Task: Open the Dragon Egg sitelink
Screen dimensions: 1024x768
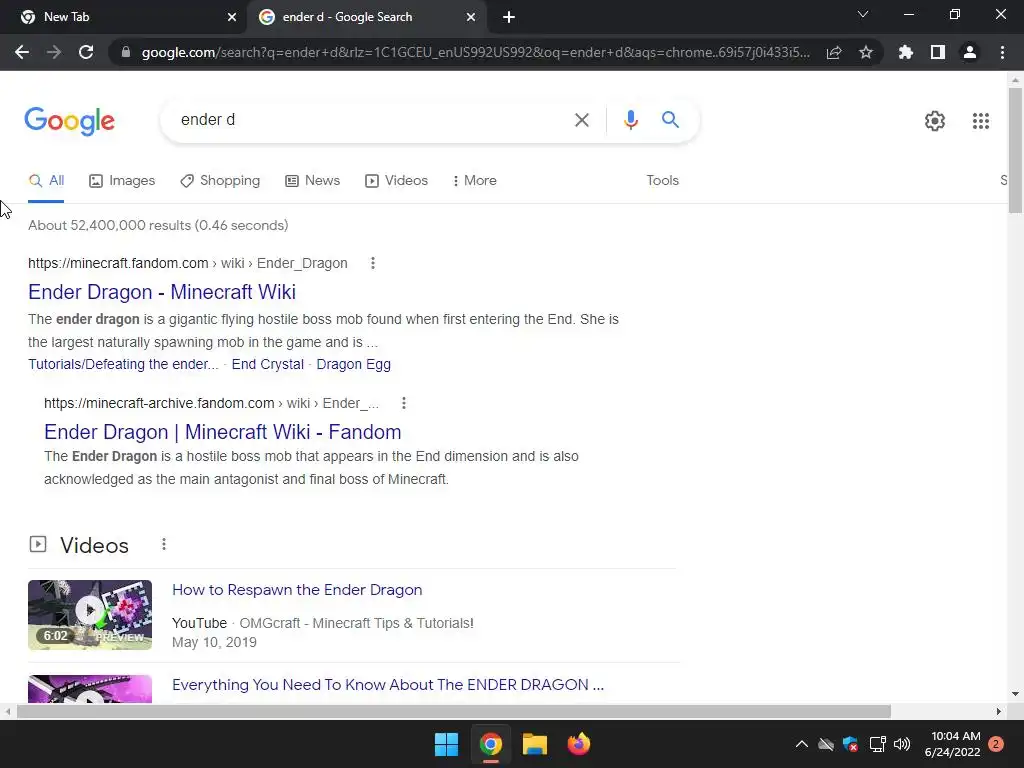Action: tap(353, 364)
